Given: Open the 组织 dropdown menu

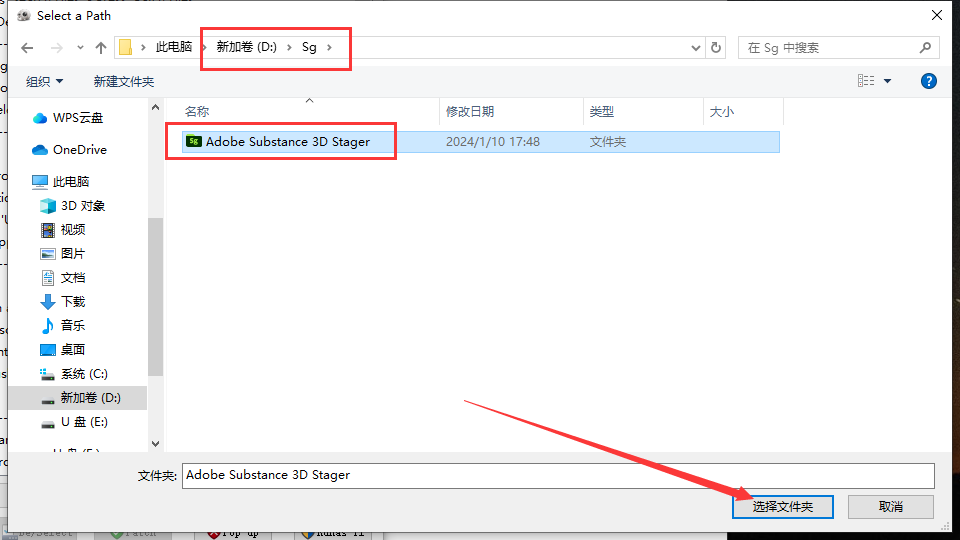Looking at the screenshot, I should pyautogui.click(x=44, y=81).
